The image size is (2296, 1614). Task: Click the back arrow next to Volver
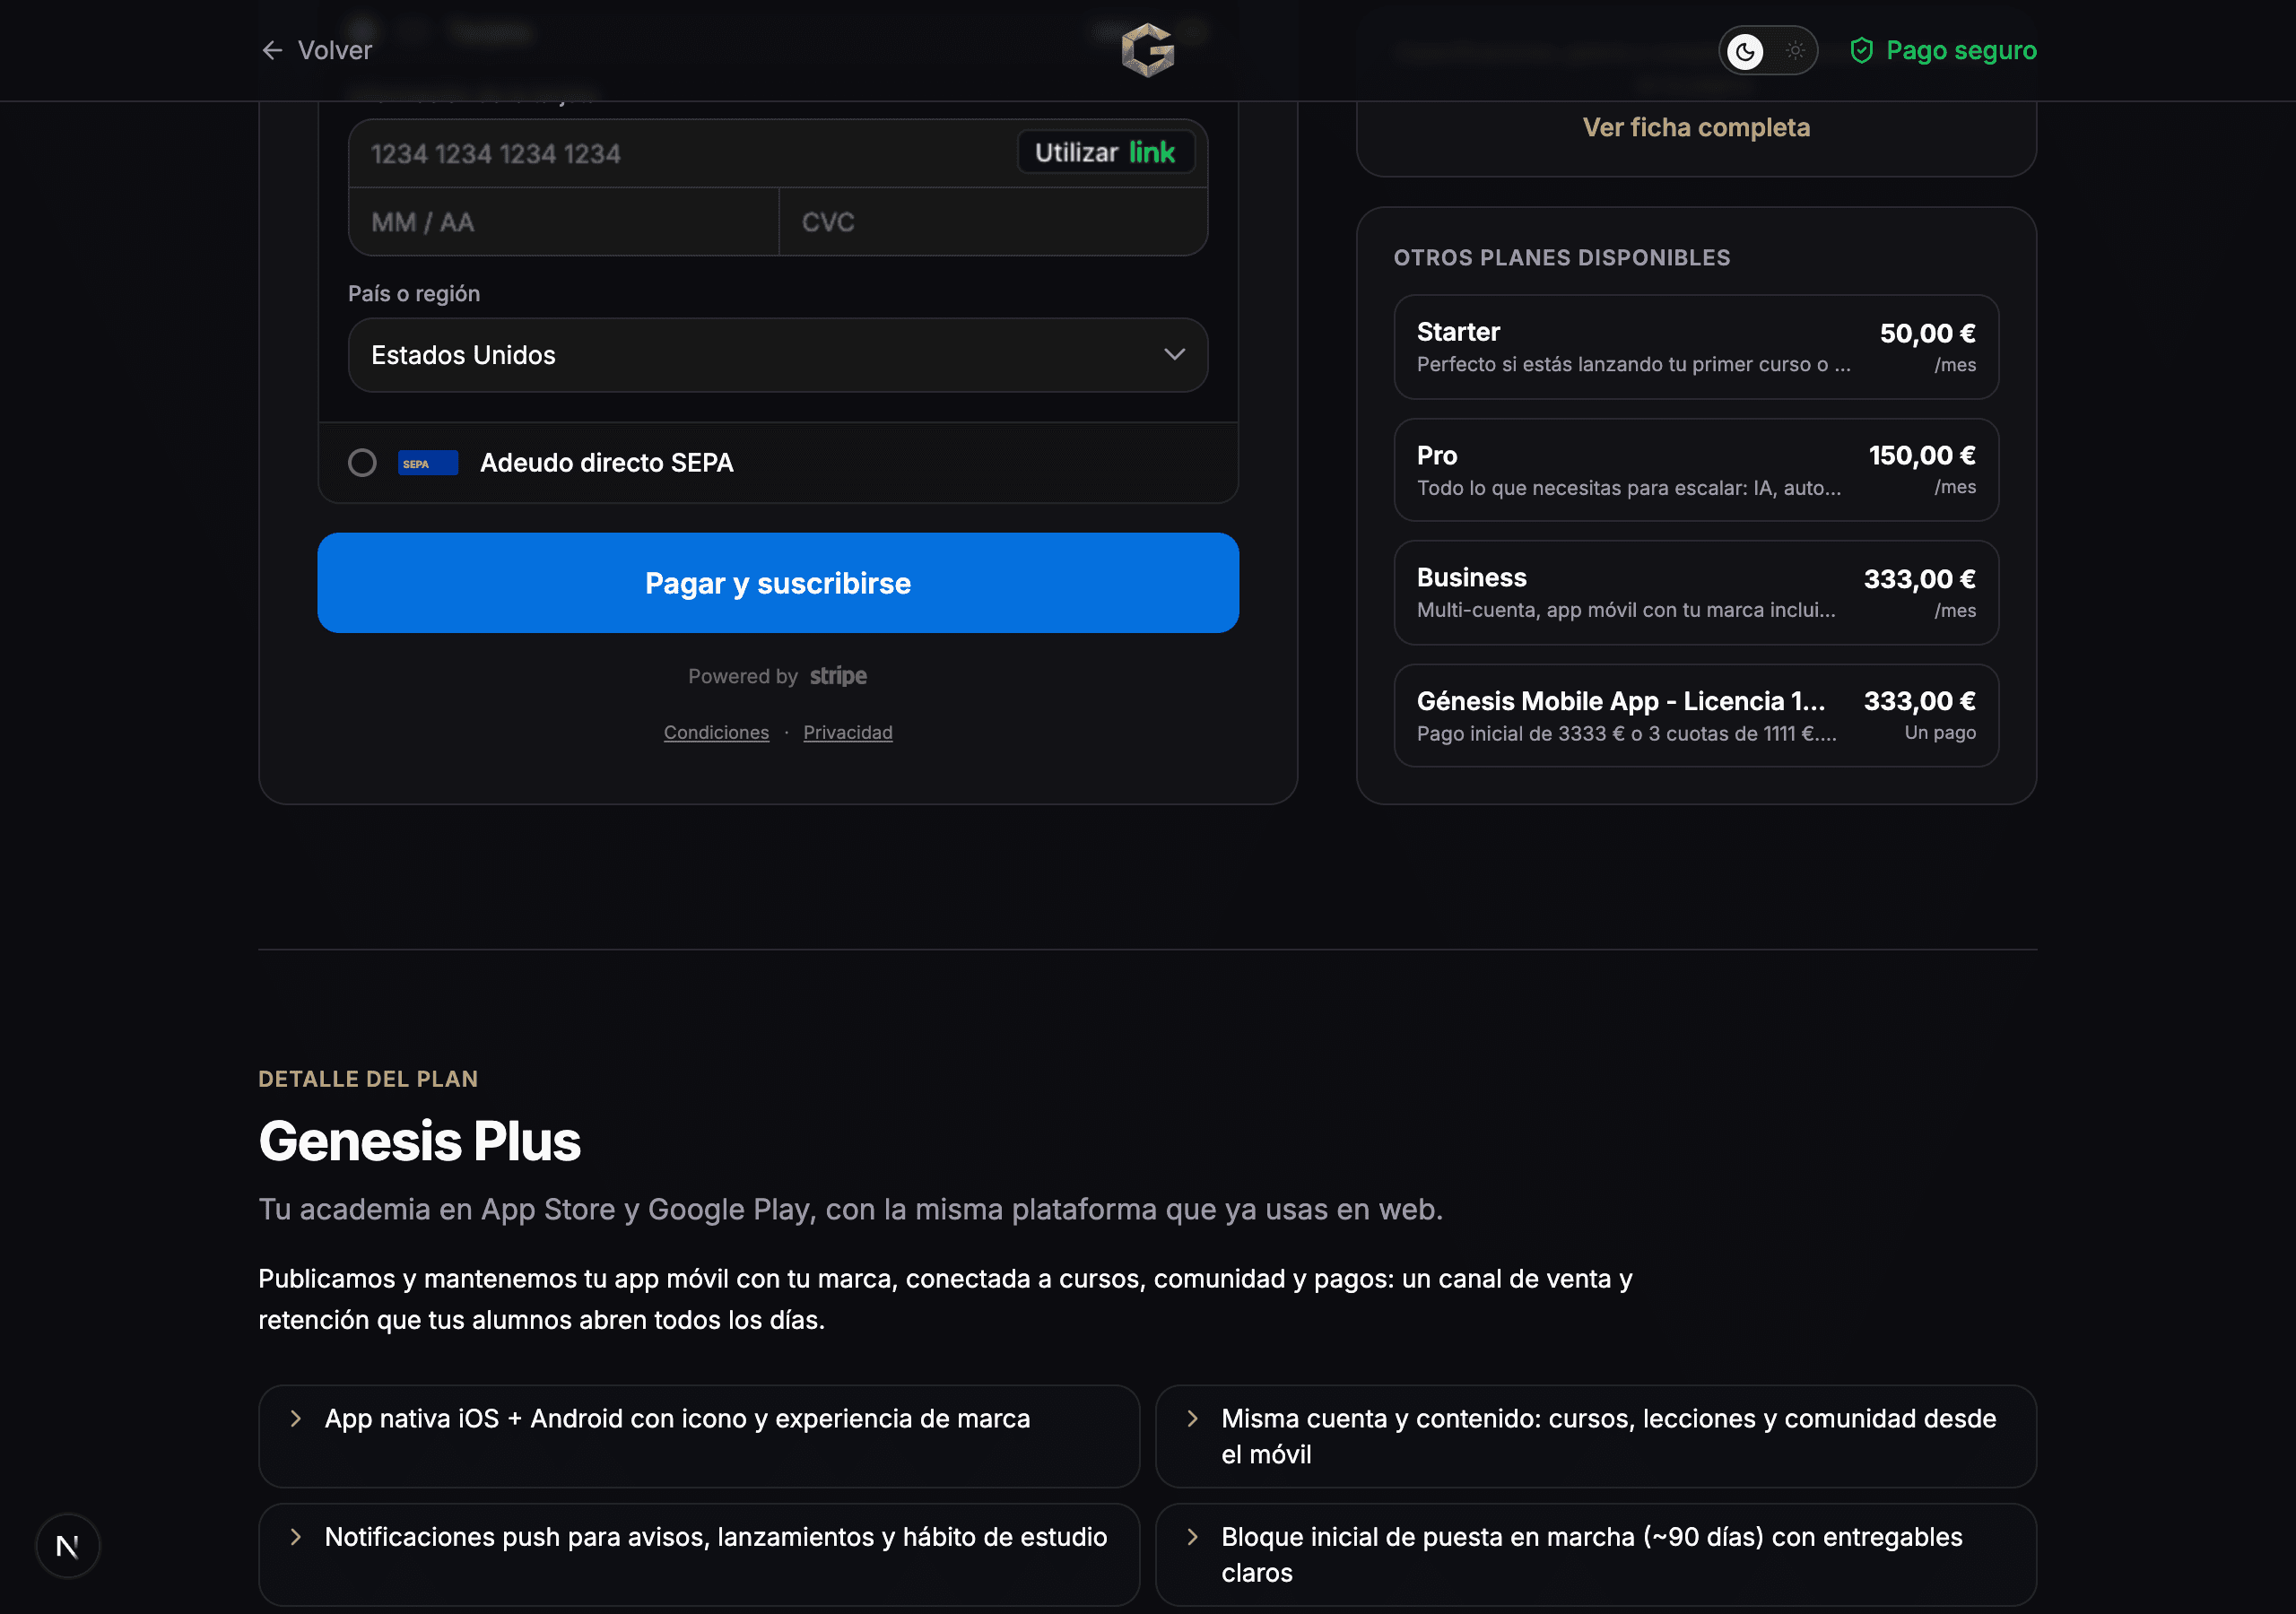pyautogui.click(x=272, y=50)
